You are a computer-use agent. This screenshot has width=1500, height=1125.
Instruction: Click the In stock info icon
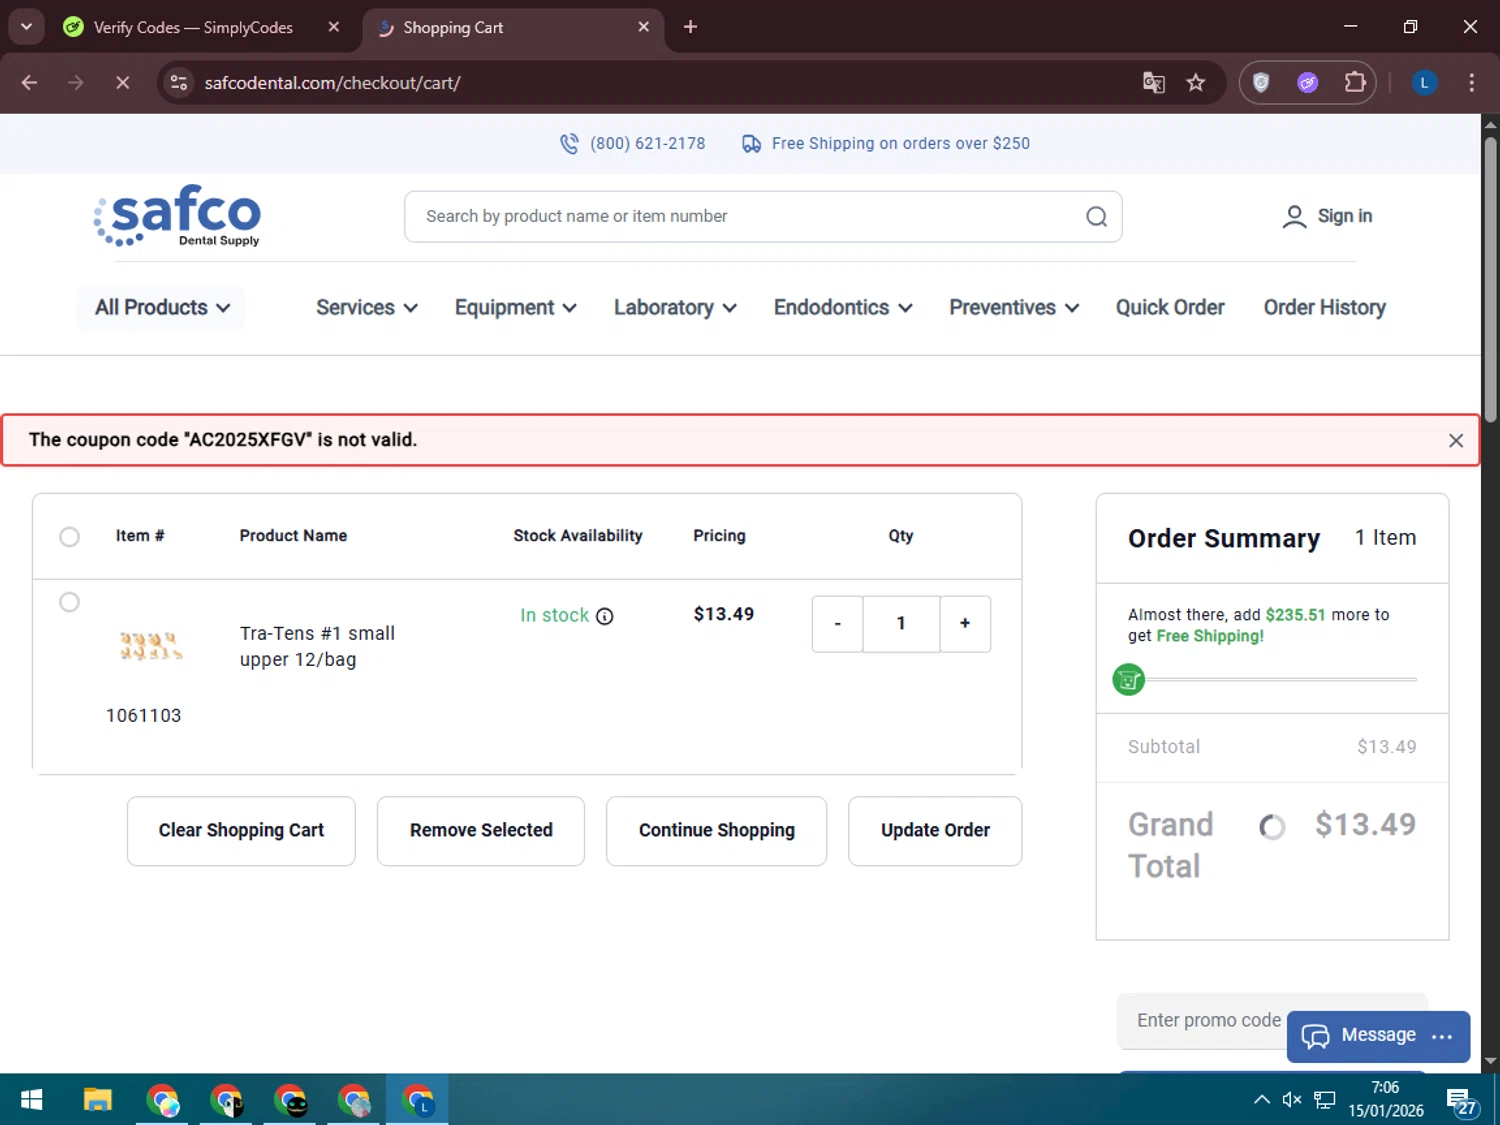(604, 616)
